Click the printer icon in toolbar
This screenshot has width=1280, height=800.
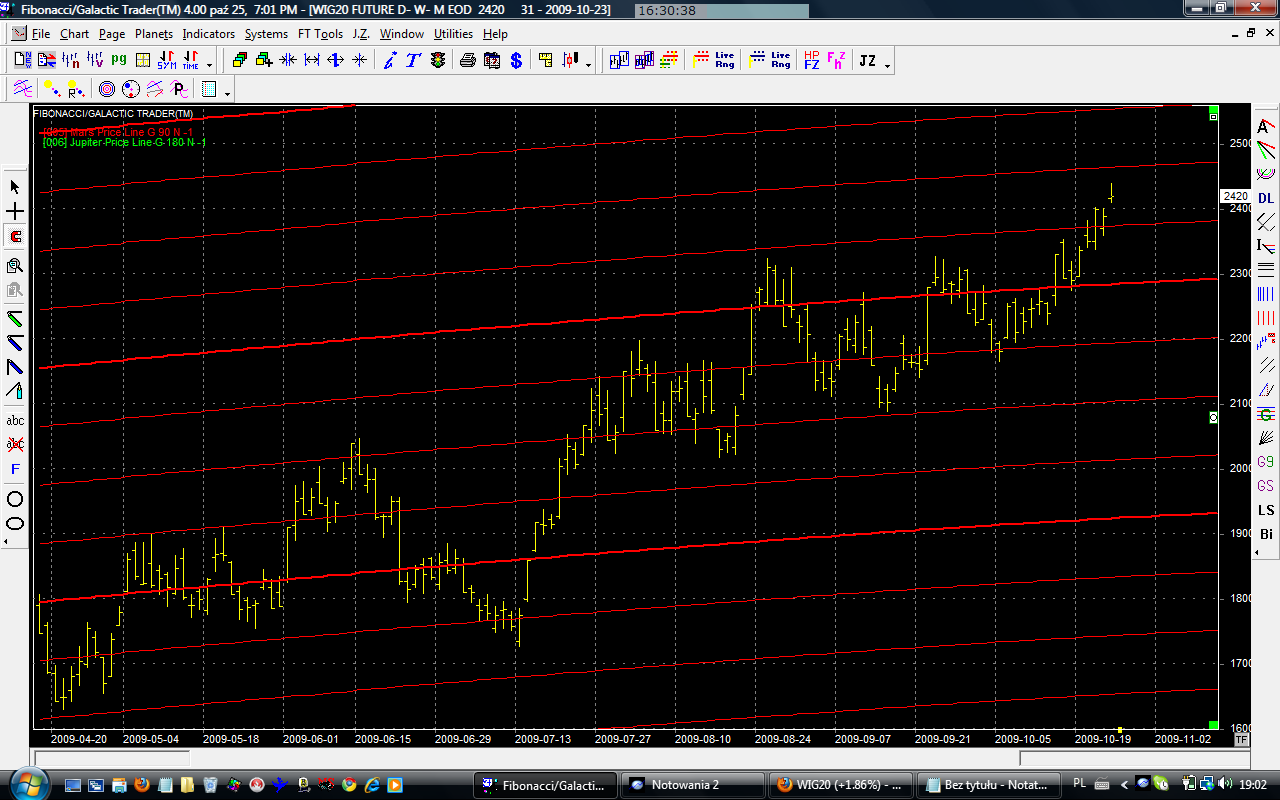467,61
